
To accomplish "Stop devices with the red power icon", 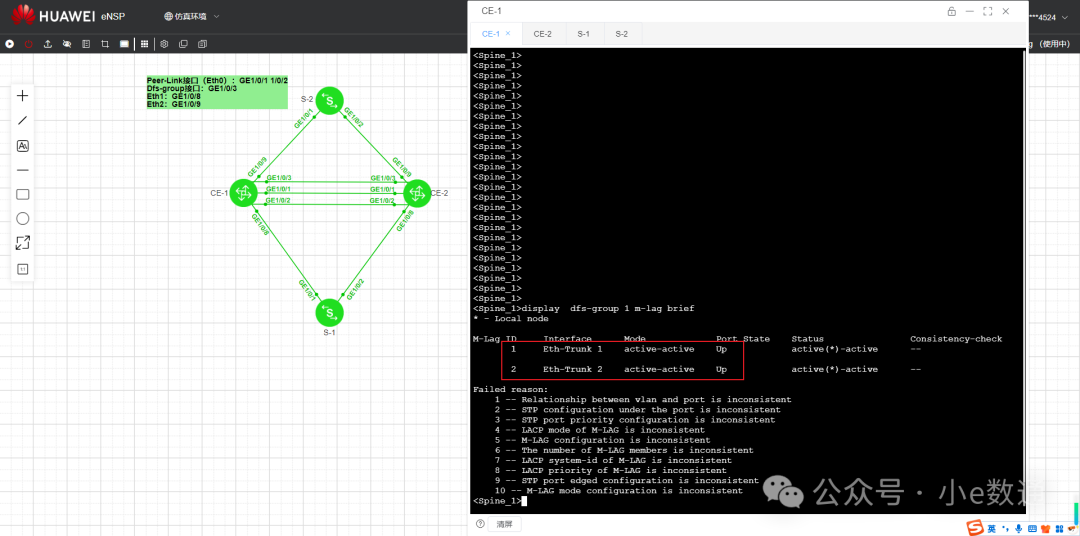I will 29,43.
